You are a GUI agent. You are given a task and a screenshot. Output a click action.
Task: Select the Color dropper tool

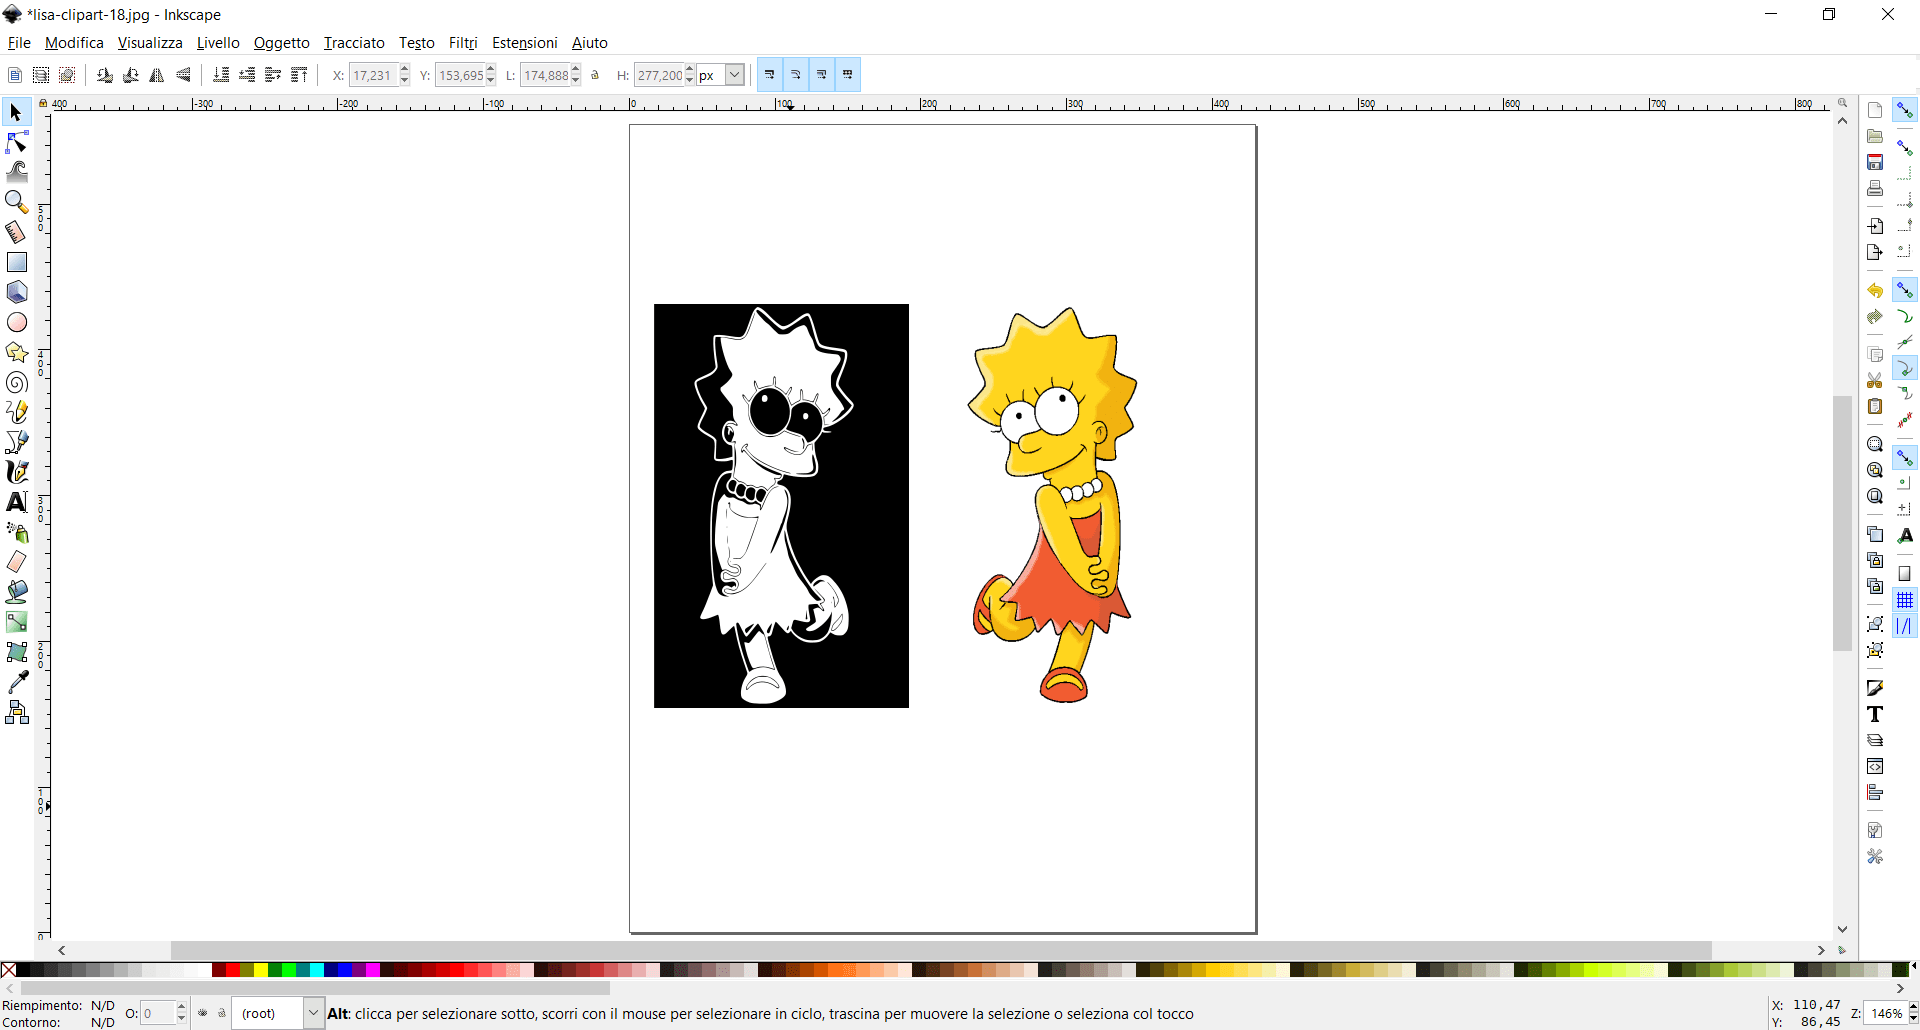click(16, 682)
